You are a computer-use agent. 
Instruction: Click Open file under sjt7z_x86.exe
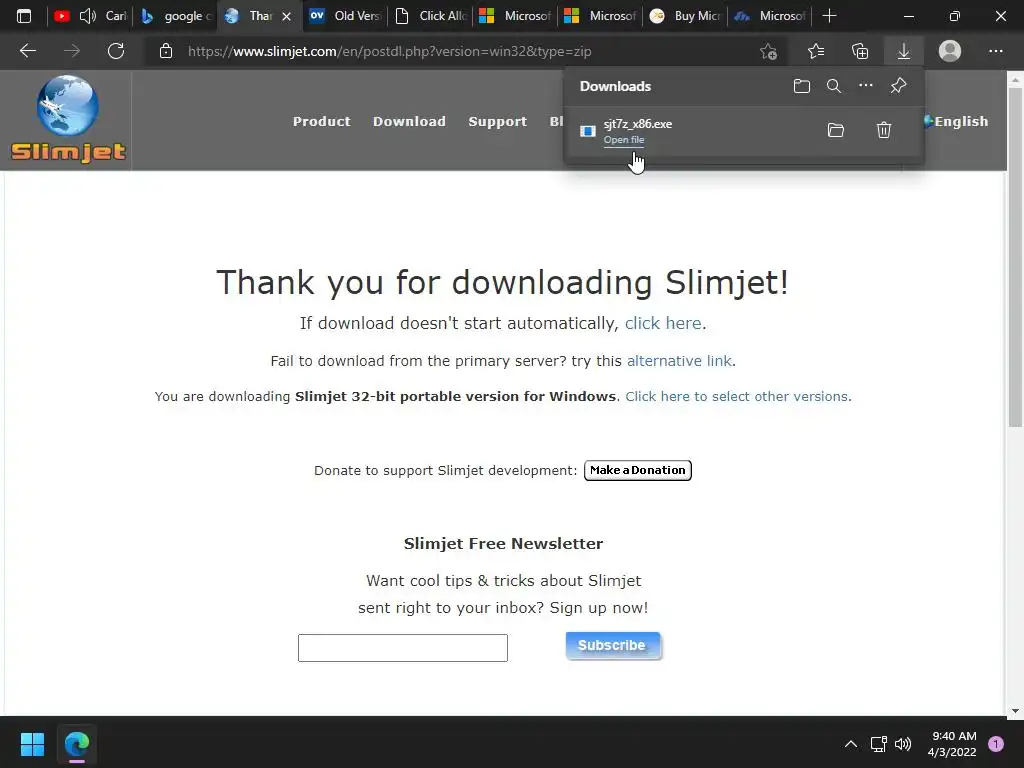[624, 140]
